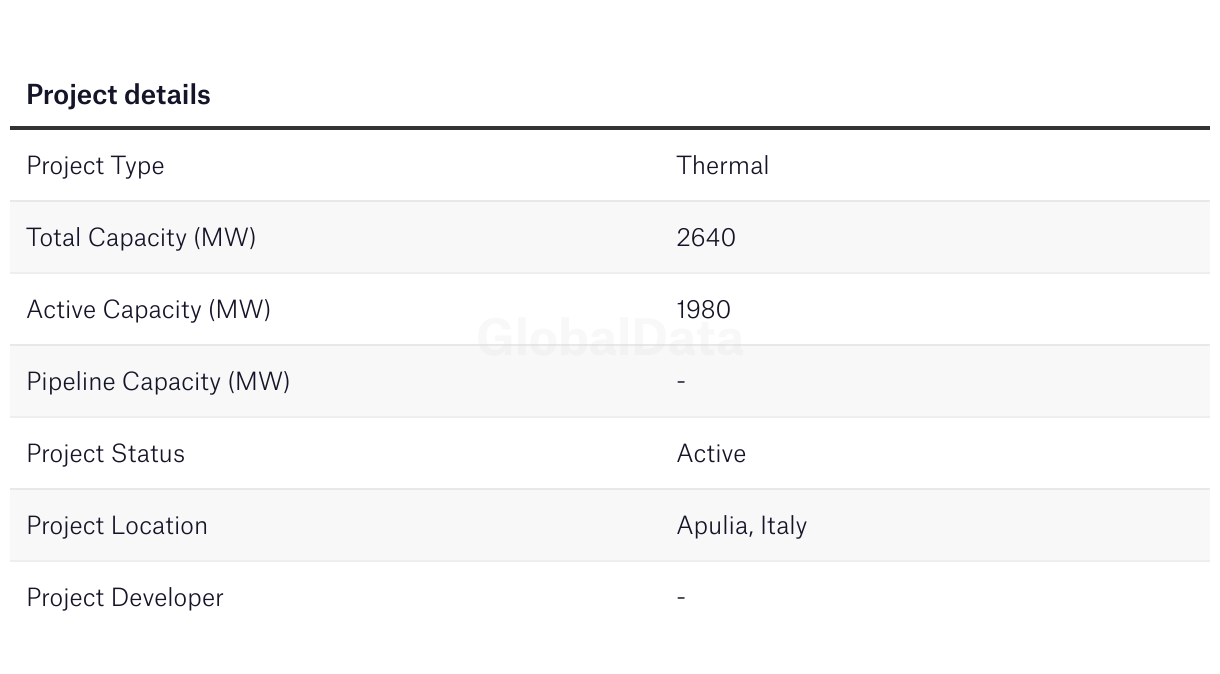
Task: Select the 'Project Type' row label
Action: (x=95, y=166)
